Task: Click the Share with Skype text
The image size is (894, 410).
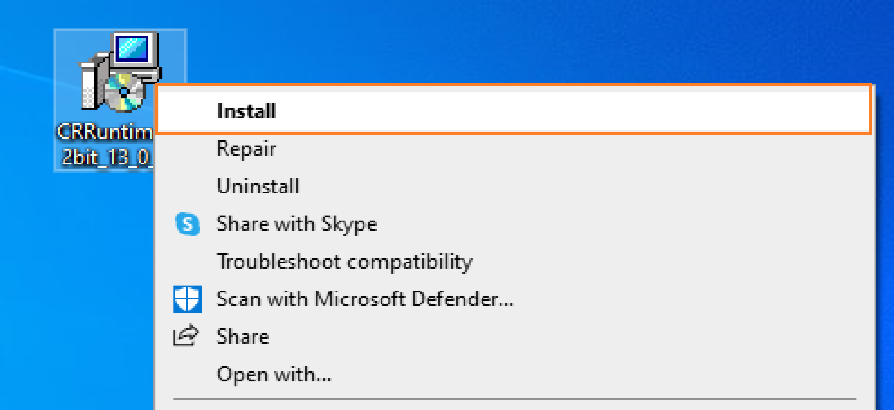Action: [296, 224]
